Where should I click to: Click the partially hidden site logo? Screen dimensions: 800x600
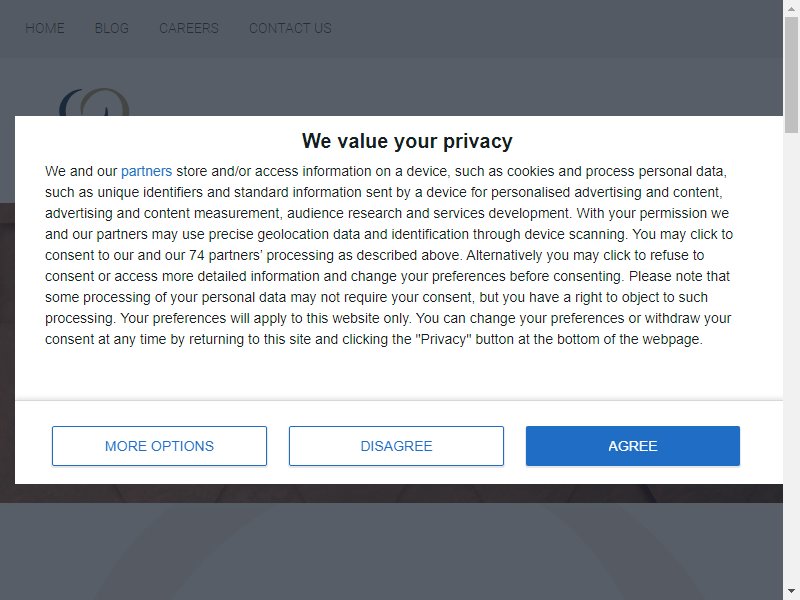[94, 102]
